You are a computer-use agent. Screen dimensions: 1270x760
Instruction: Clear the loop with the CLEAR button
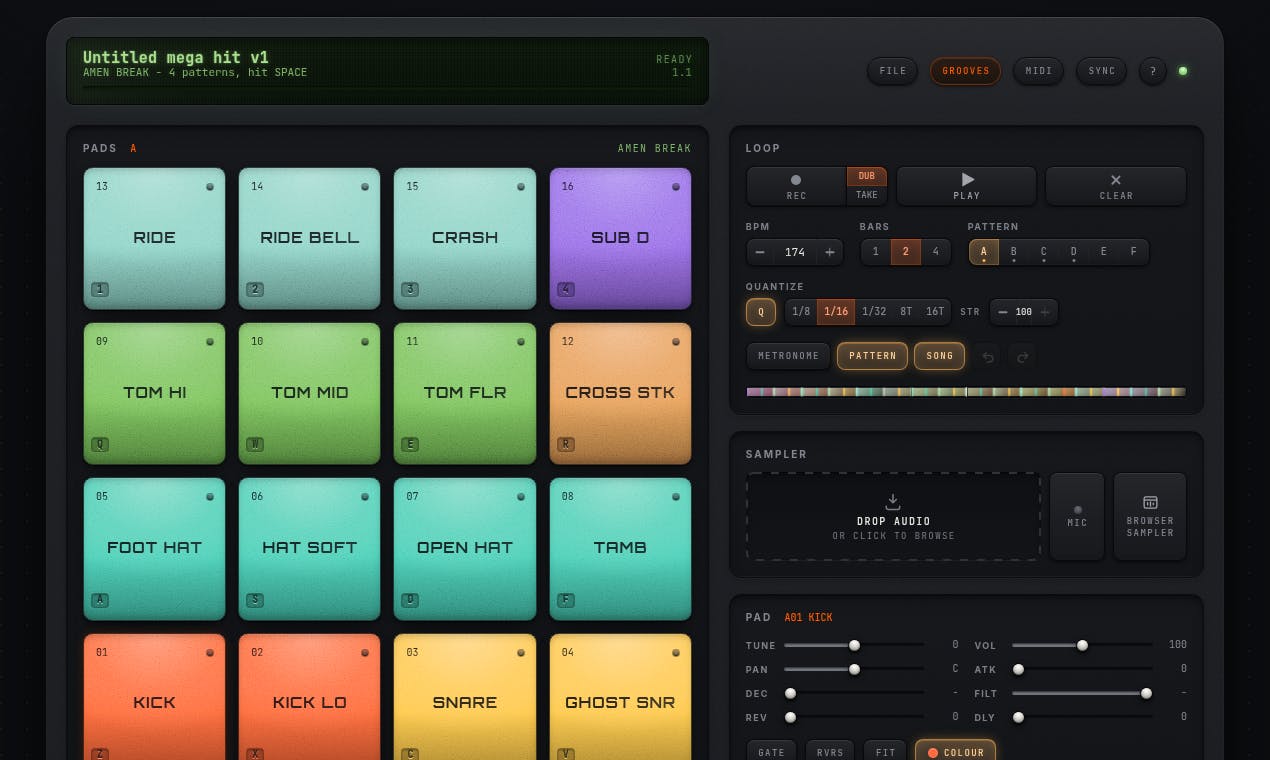pos(1116,186)
